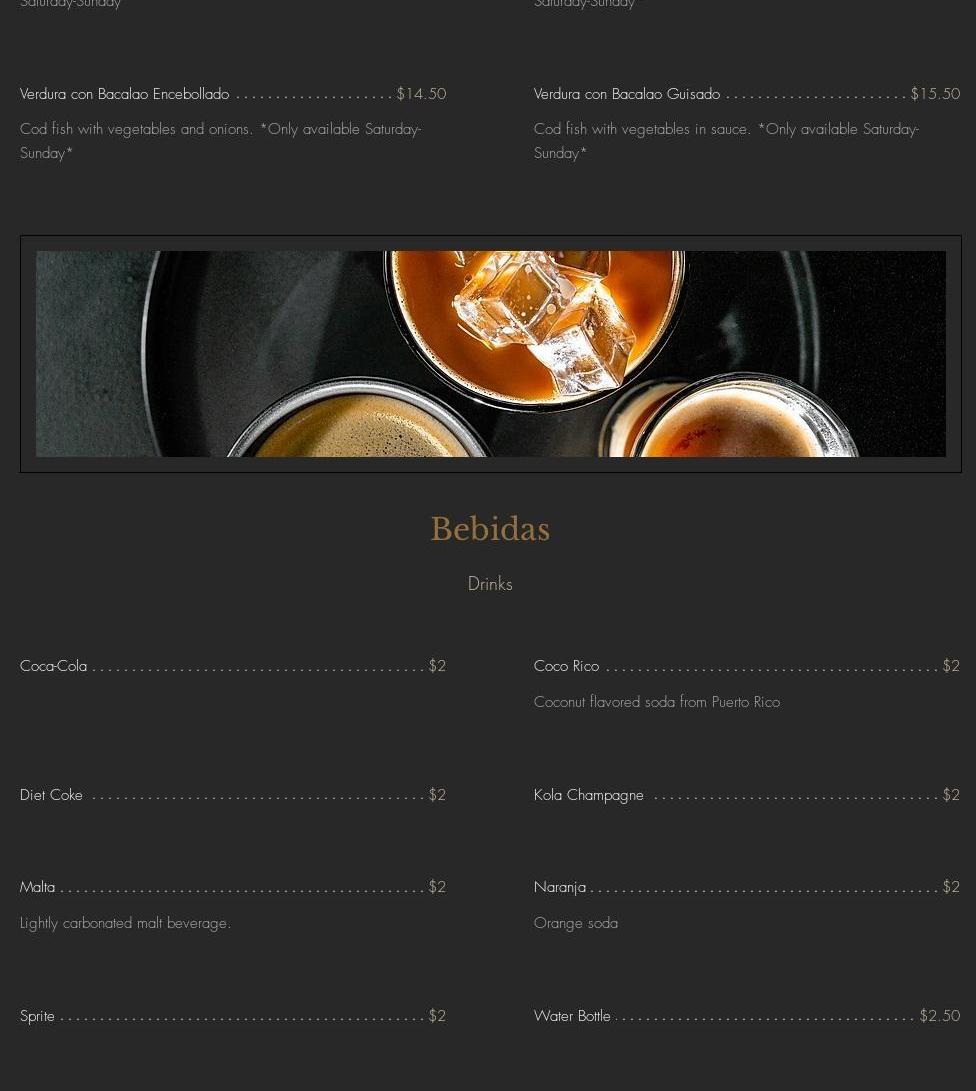This screenshot has height=1091, width=976.
Task: Click the Drinks subtitle text
Action: coord(490,584)
